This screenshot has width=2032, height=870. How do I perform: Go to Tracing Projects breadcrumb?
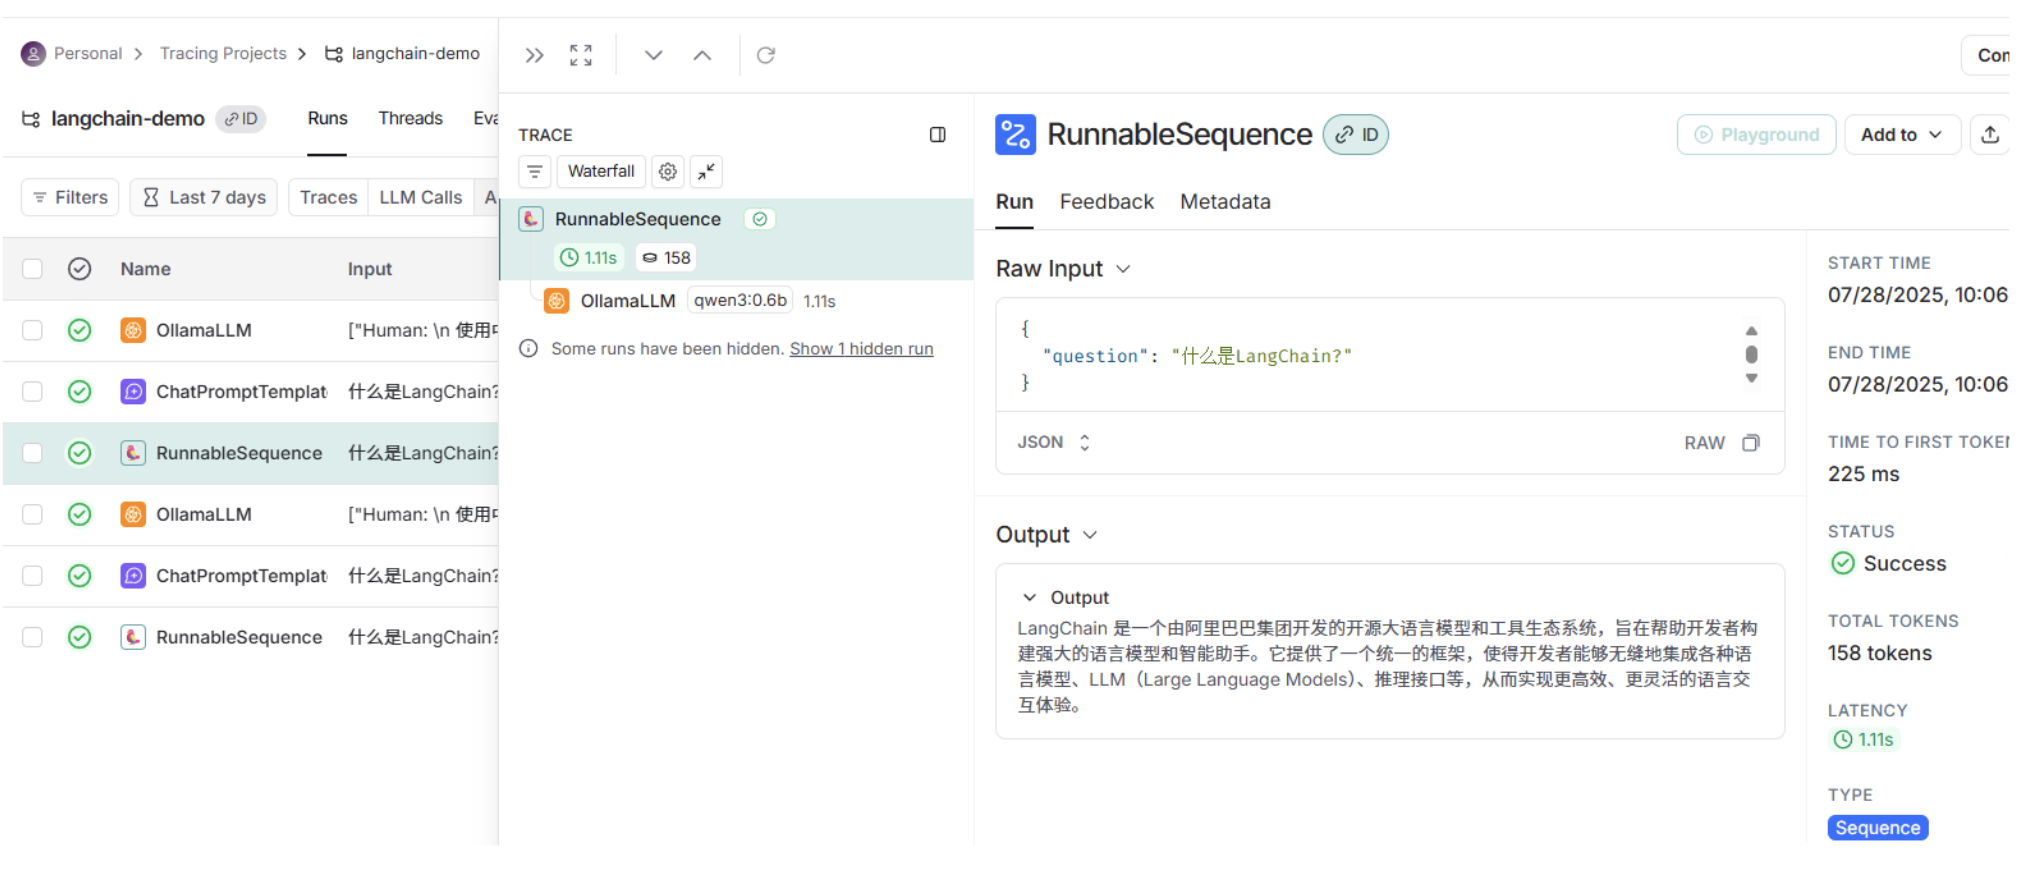pyautogui.click(x=223, y=54)
